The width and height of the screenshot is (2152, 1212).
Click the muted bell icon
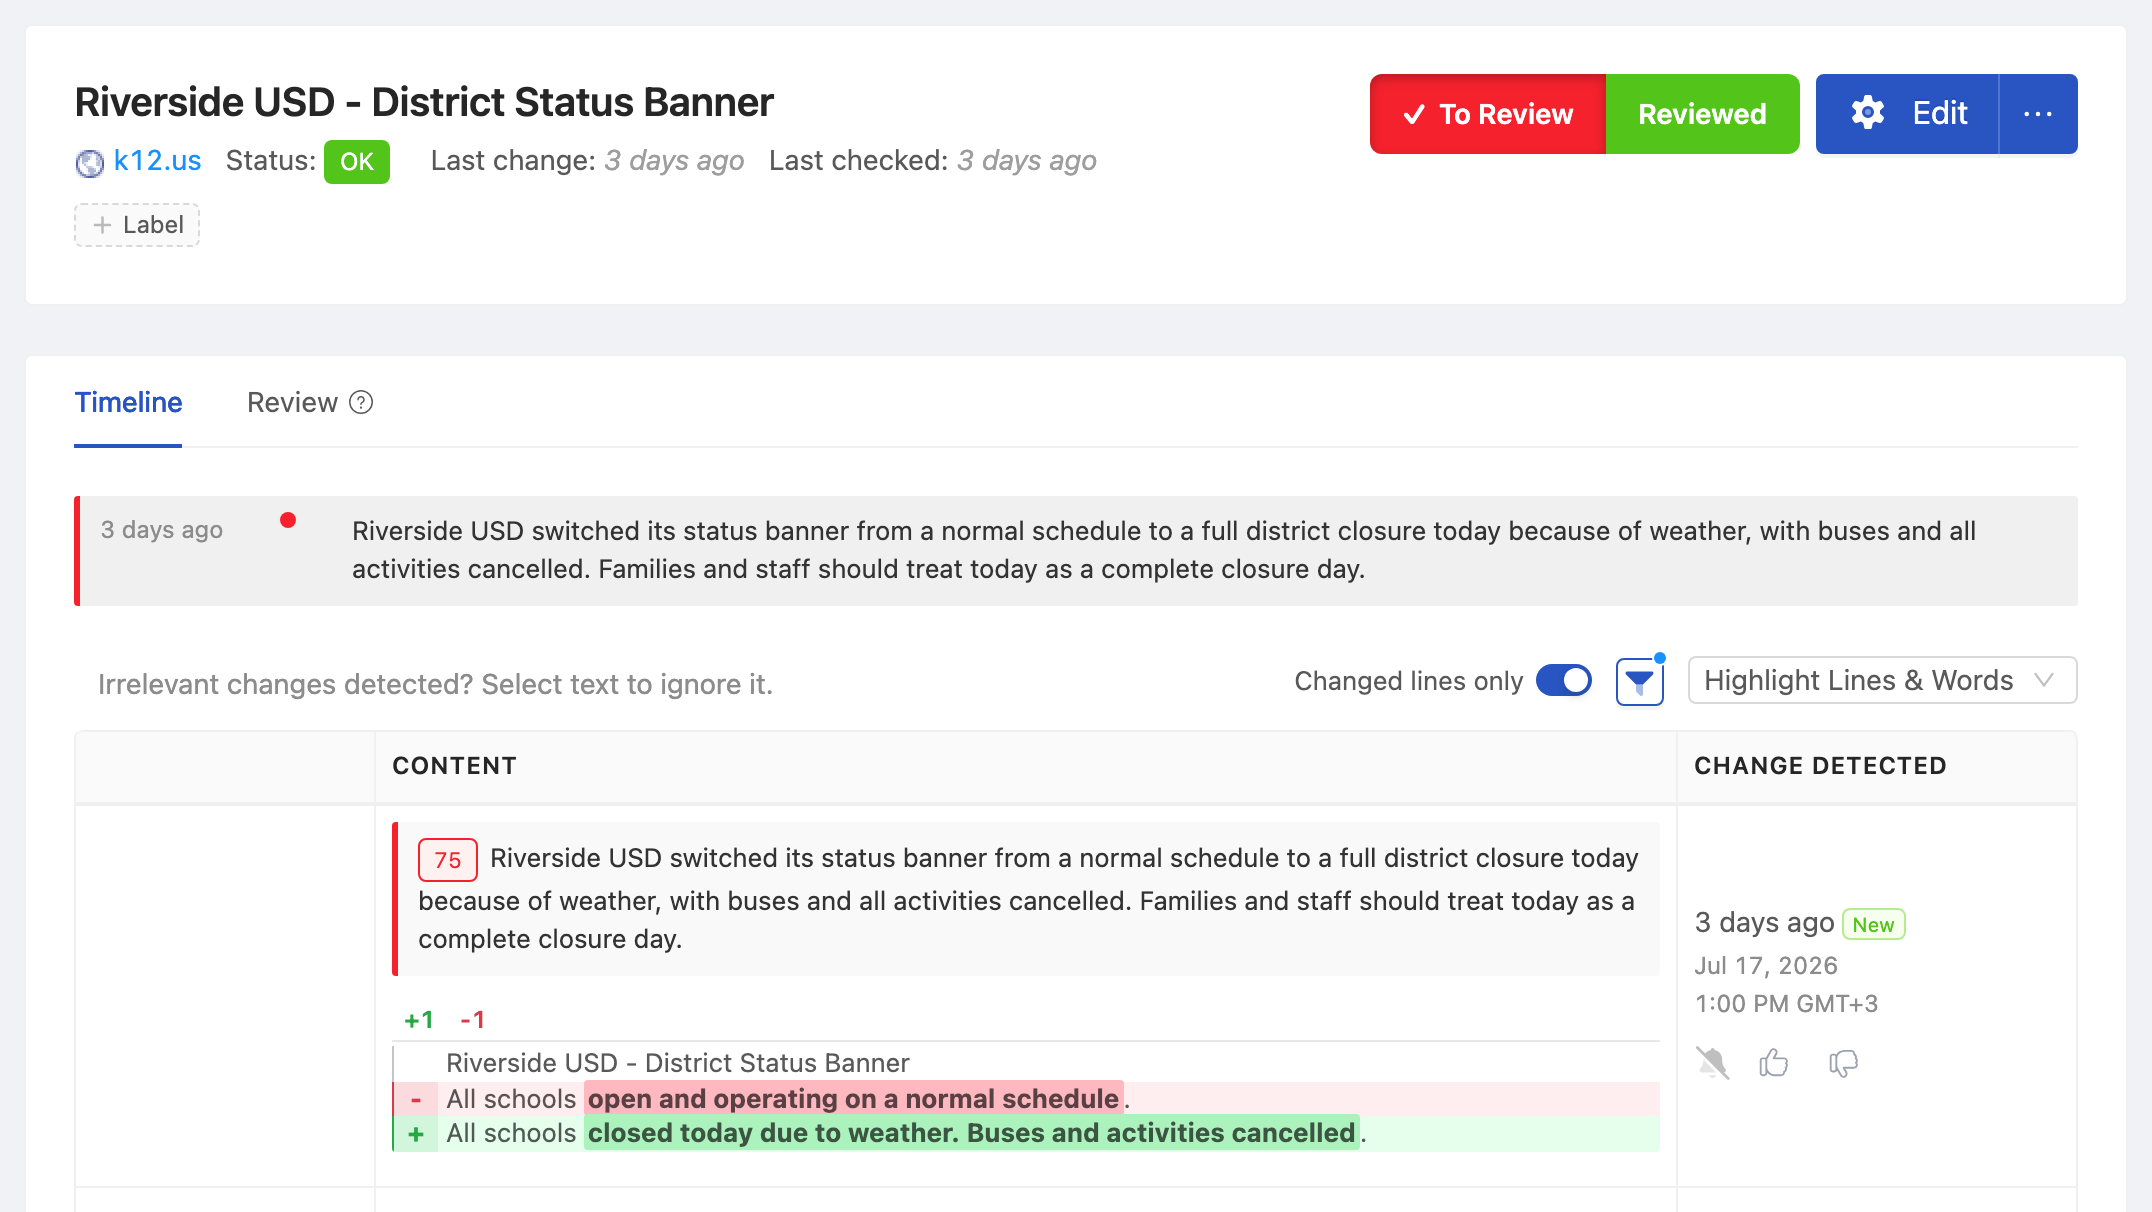[x=1712, y=1063]
